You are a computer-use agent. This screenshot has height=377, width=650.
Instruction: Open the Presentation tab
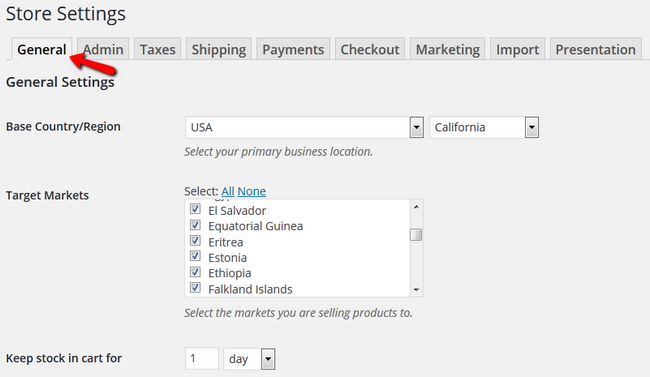(x=595, y=49)
